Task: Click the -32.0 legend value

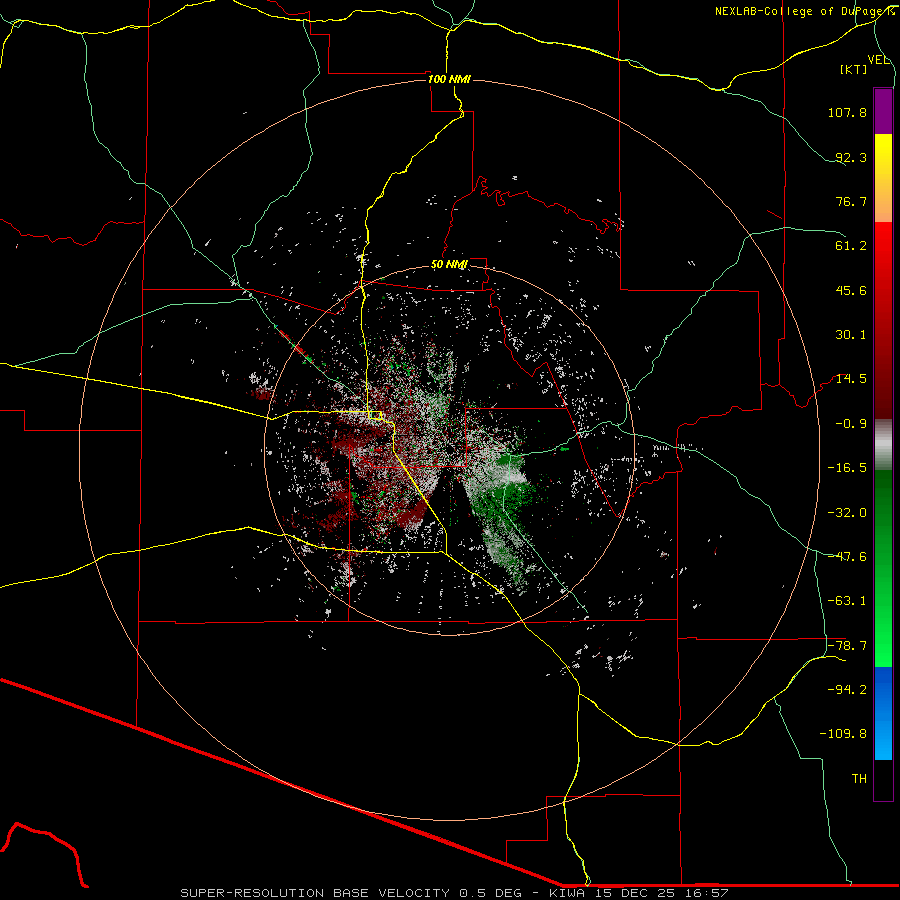Action: [847, 513]
